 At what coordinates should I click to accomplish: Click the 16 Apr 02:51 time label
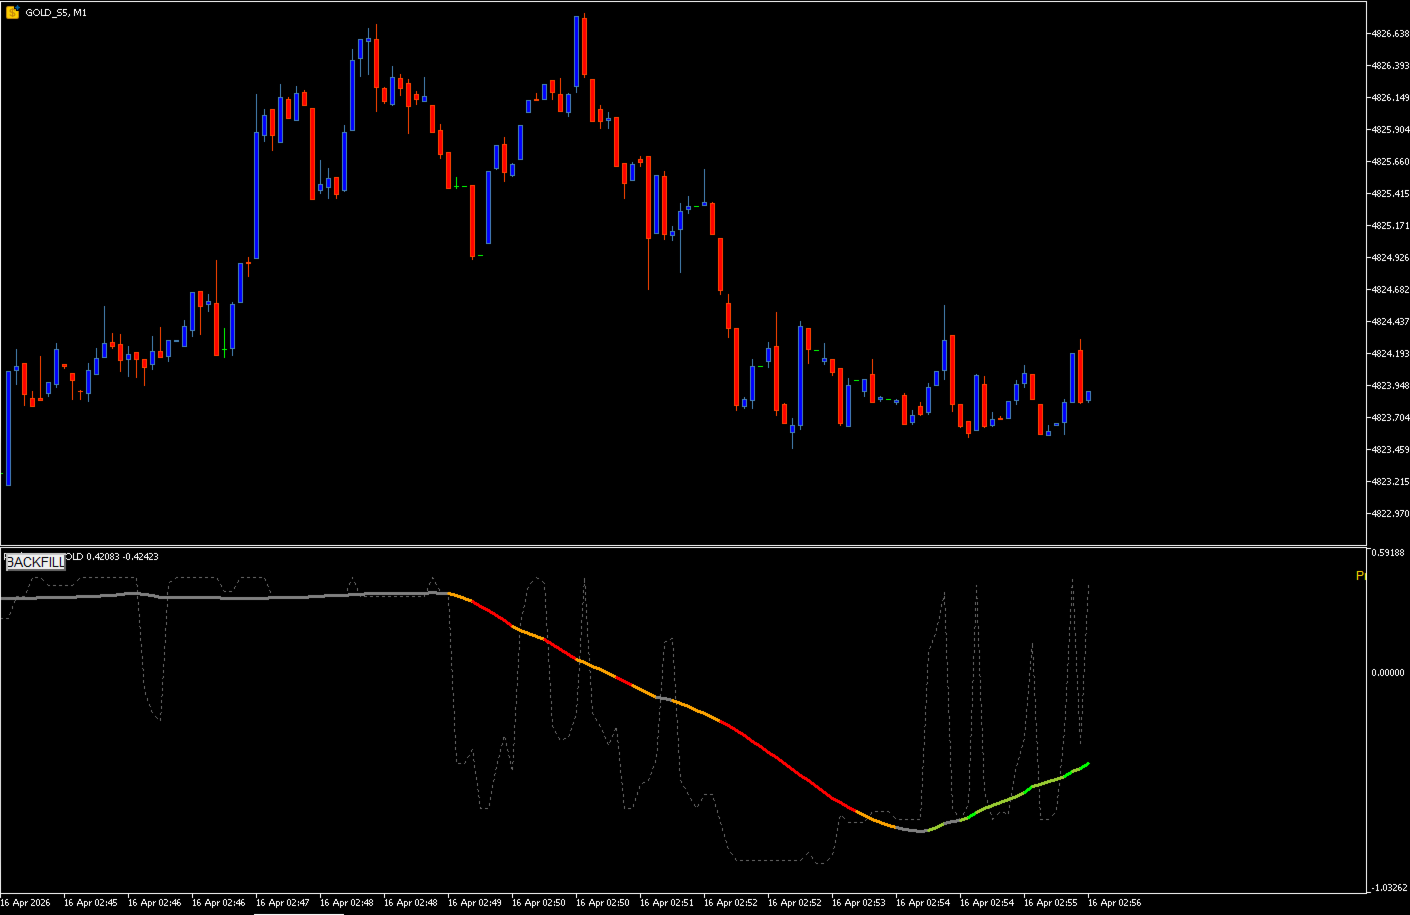coord(666,903)
